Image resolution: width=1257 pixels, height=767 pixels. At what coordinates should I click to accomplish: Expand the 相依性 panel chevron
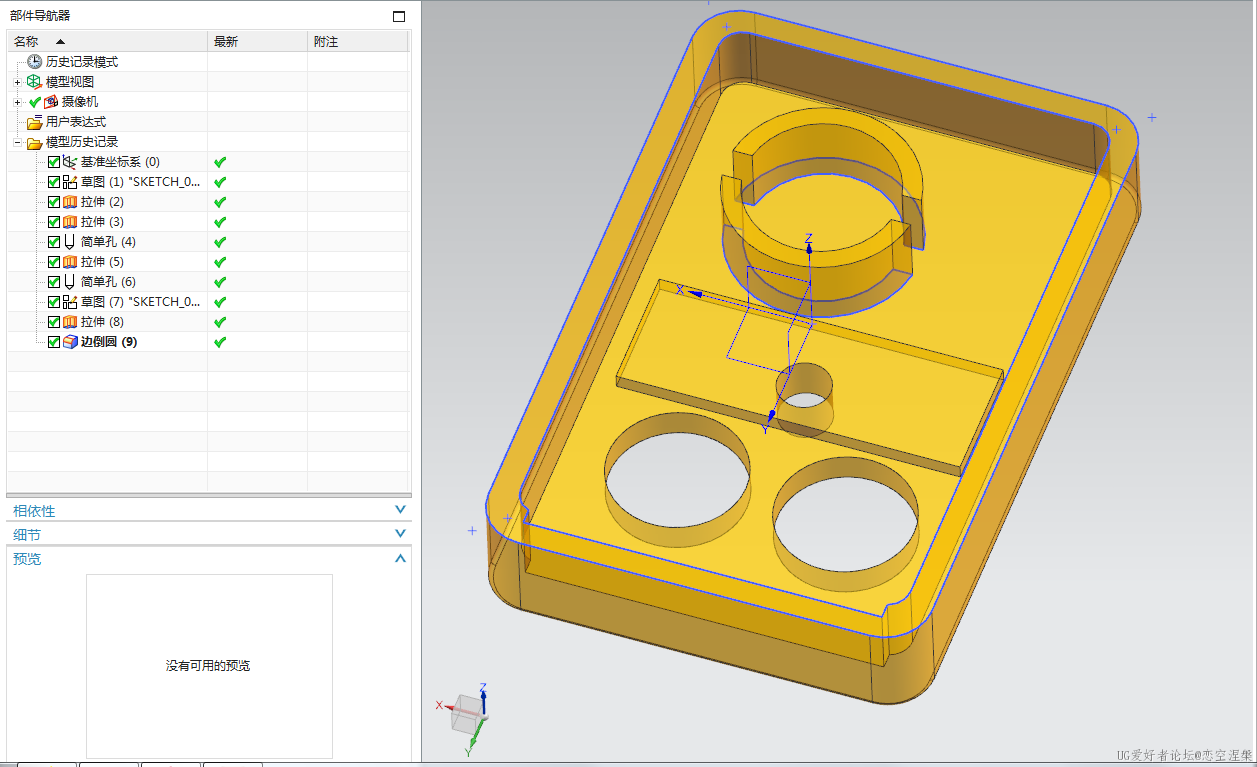pyautogui.click(x=400, y=510)
